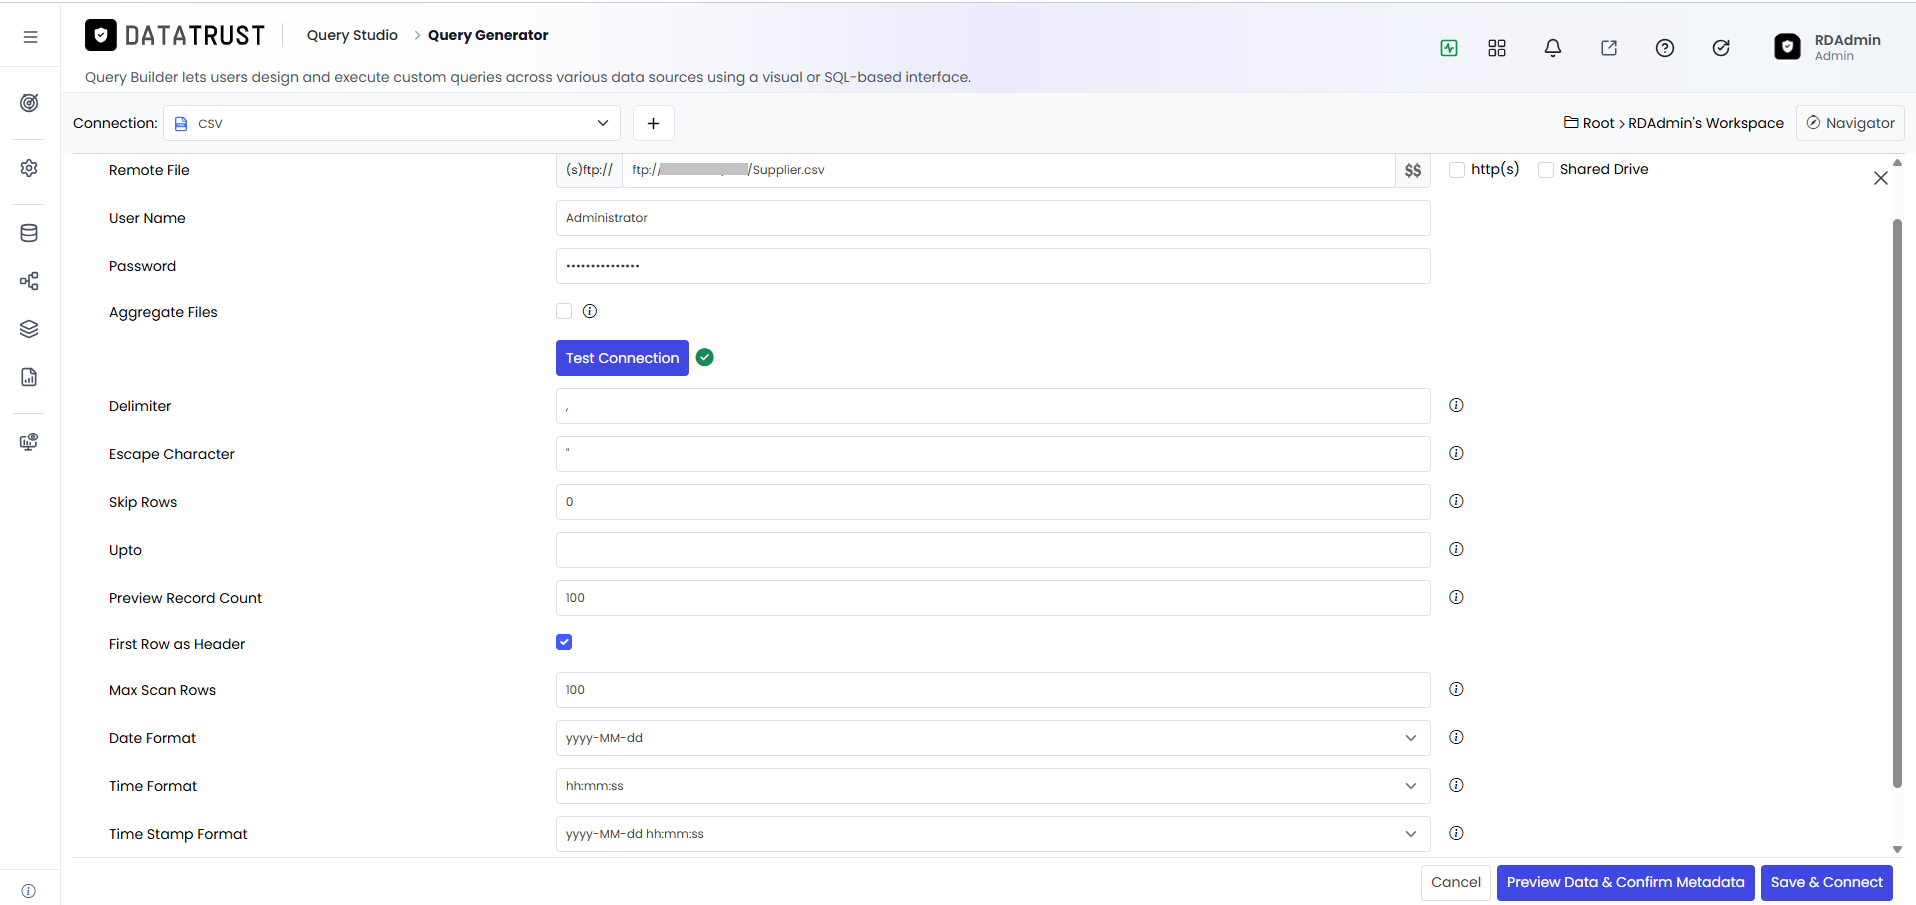Click Save & Connect button
Viewport: 1916px width, 905px height.
1826,882
